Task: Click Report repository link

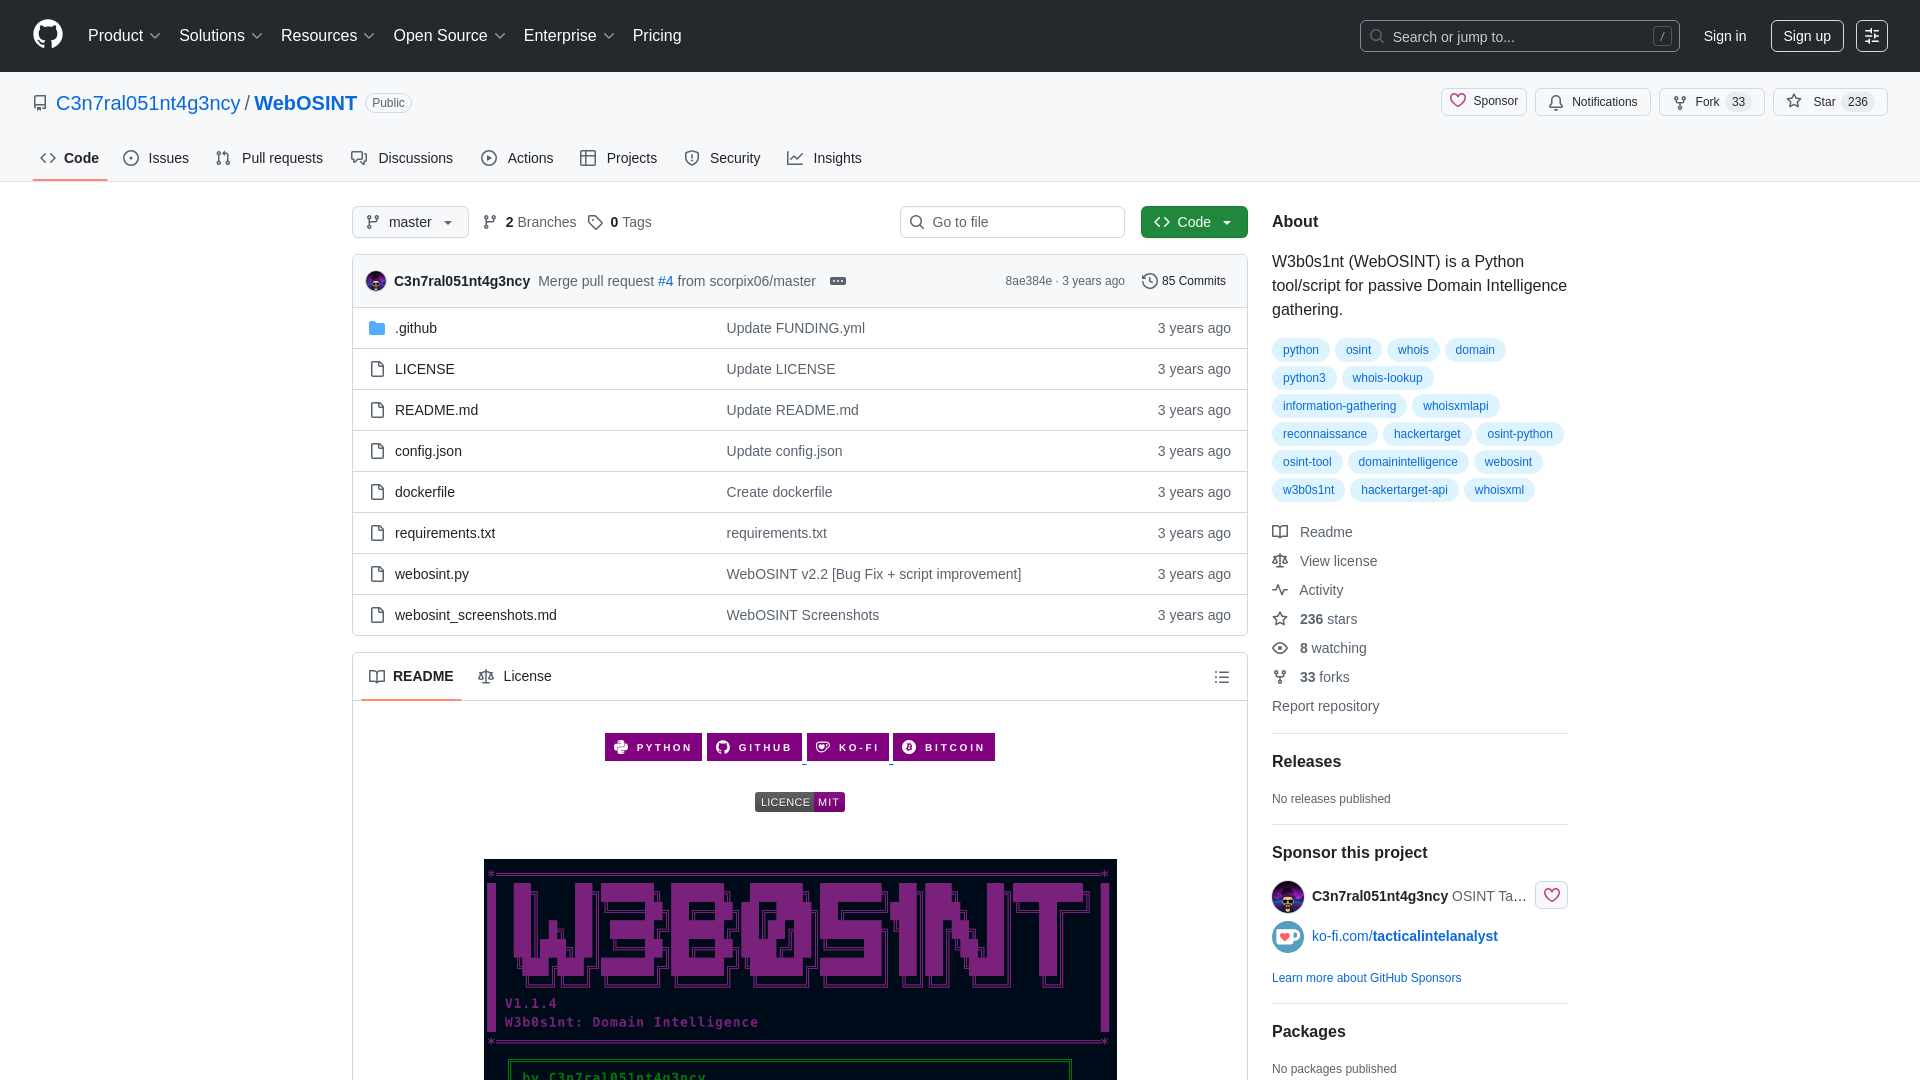Action: pos(1325,706)
